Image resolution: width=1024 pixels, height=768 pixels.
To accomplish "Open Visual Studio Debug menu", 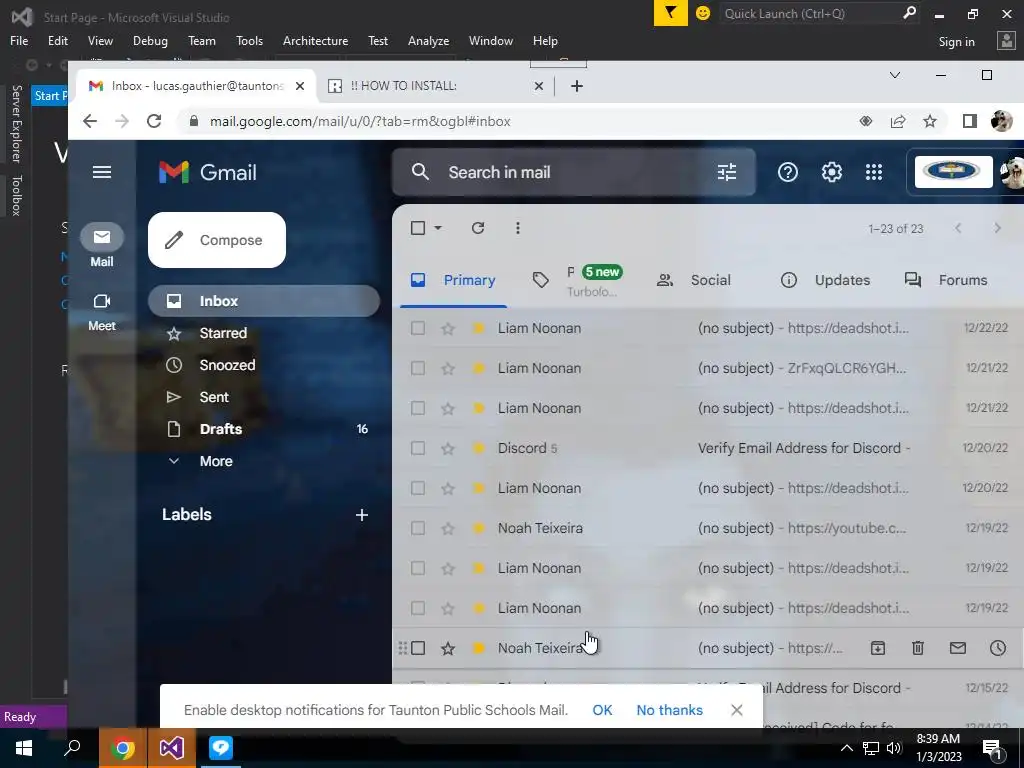I will point(150,40).
